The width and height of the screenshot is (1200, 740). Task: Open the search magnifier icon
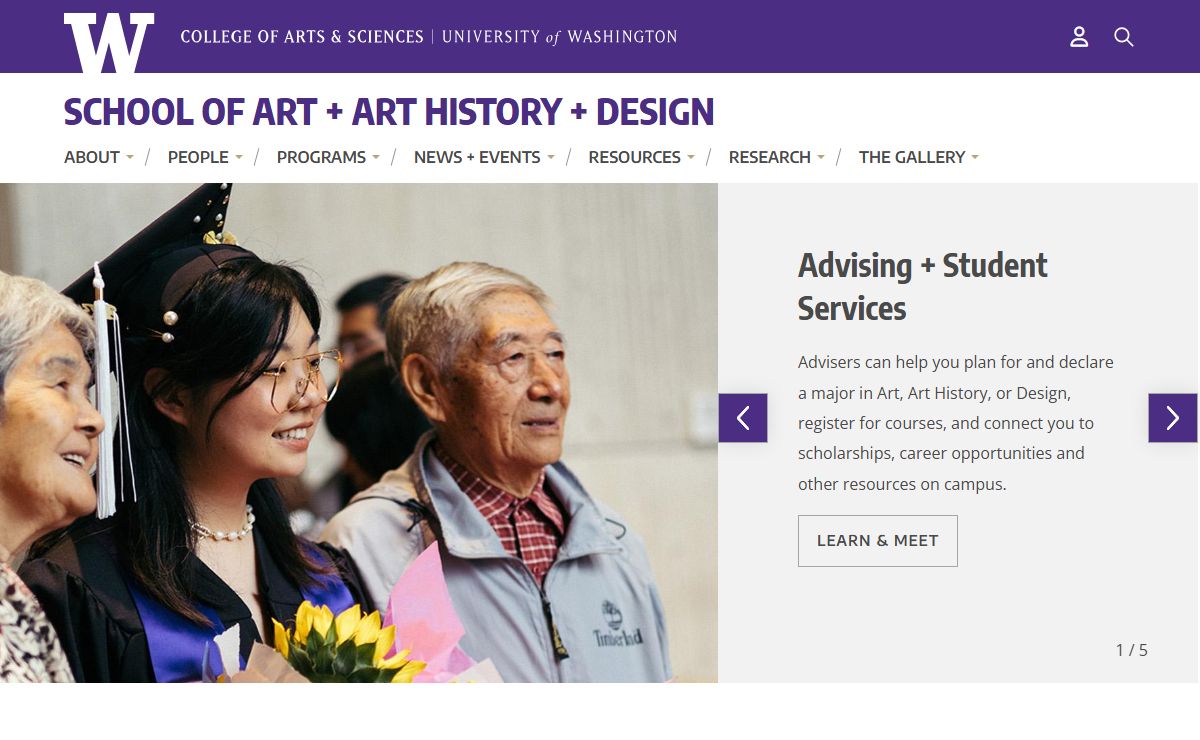(1124, 37)
